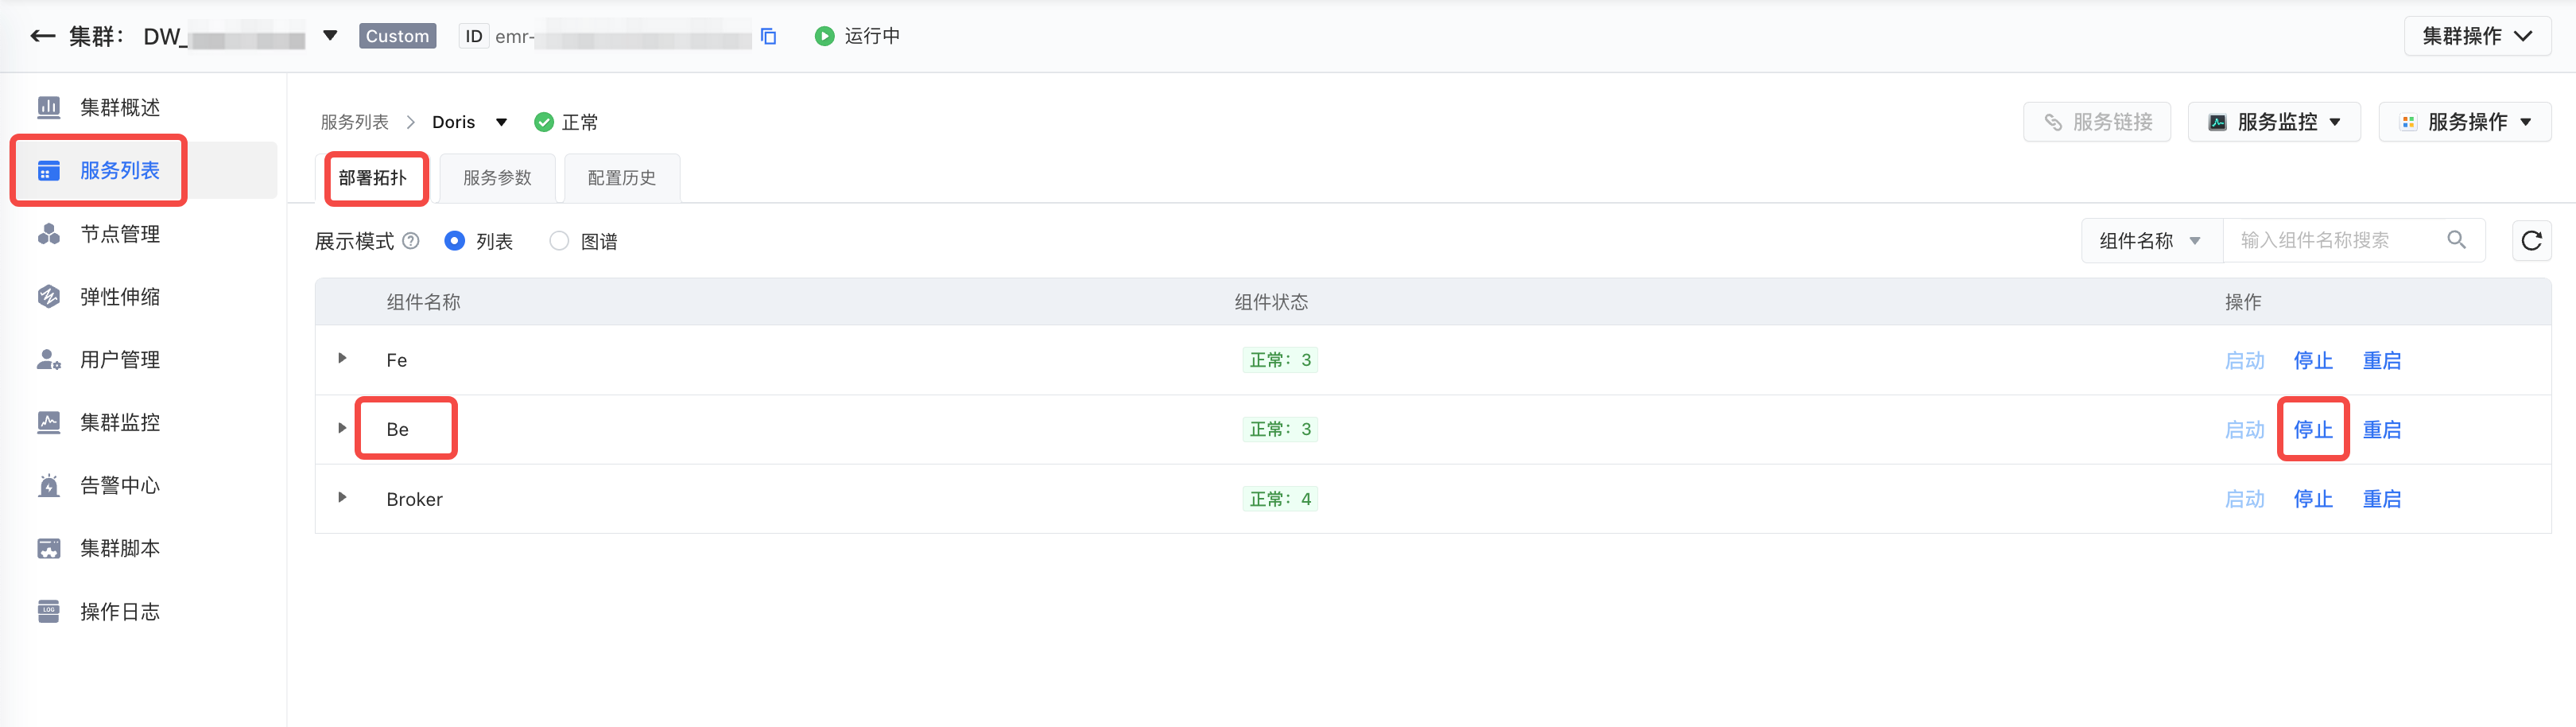This screenshot has height=727, width=2576.
Task: Click the search magnifier icon
Action: pyautogui.click(x=2456, y=240)
